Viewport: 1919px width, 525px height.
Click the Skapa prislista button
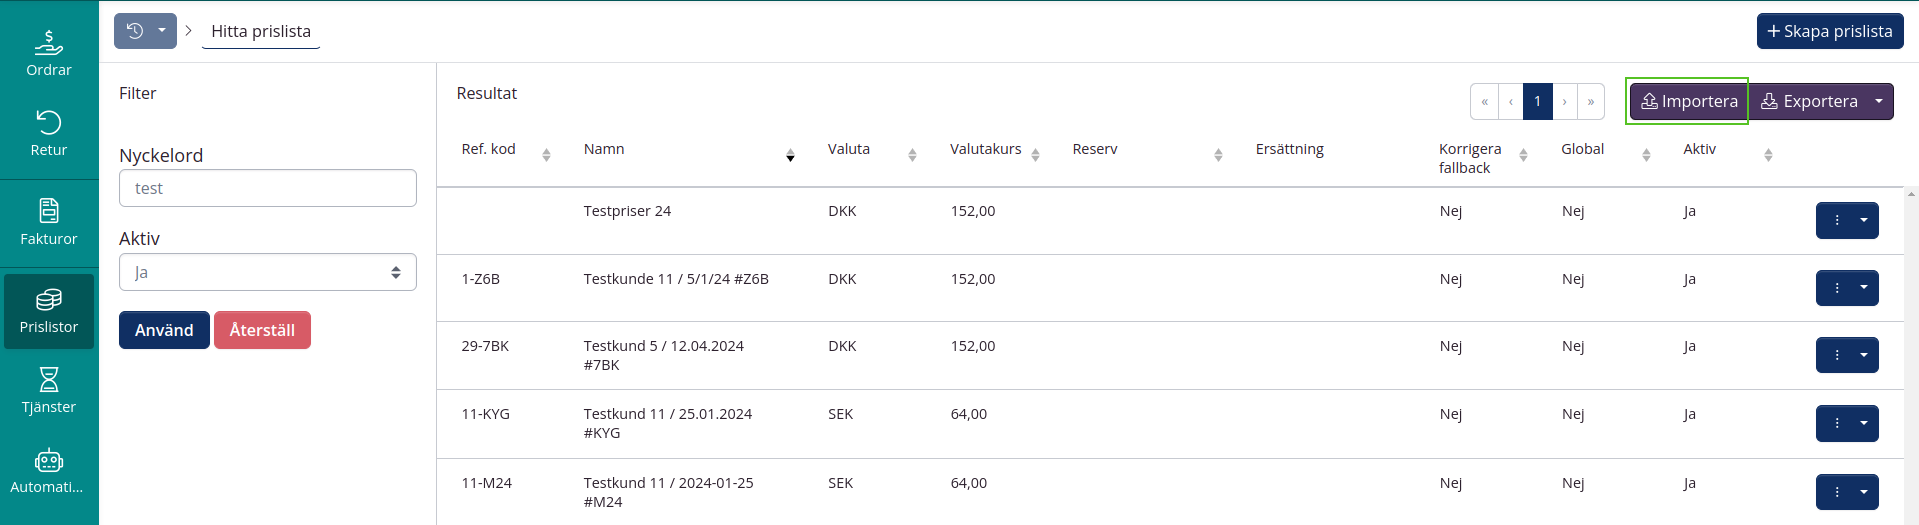tap(1829, 31)
